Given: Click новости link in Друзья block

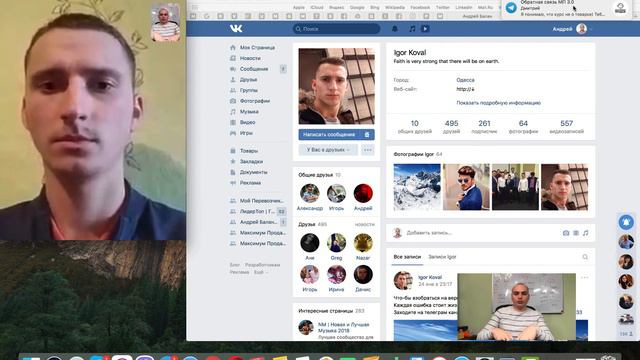Looking at the screenshot, I should (364, 224).
